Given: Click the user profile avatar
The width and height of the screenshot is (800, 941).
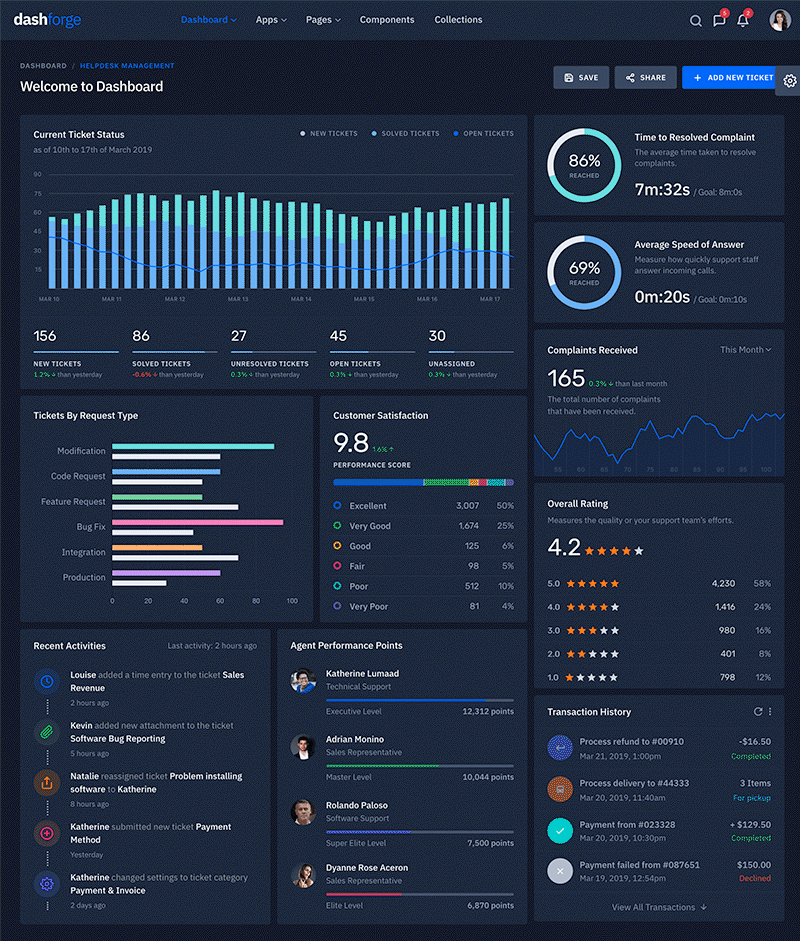Looking at the screenshot, I should tap(779, 20).
